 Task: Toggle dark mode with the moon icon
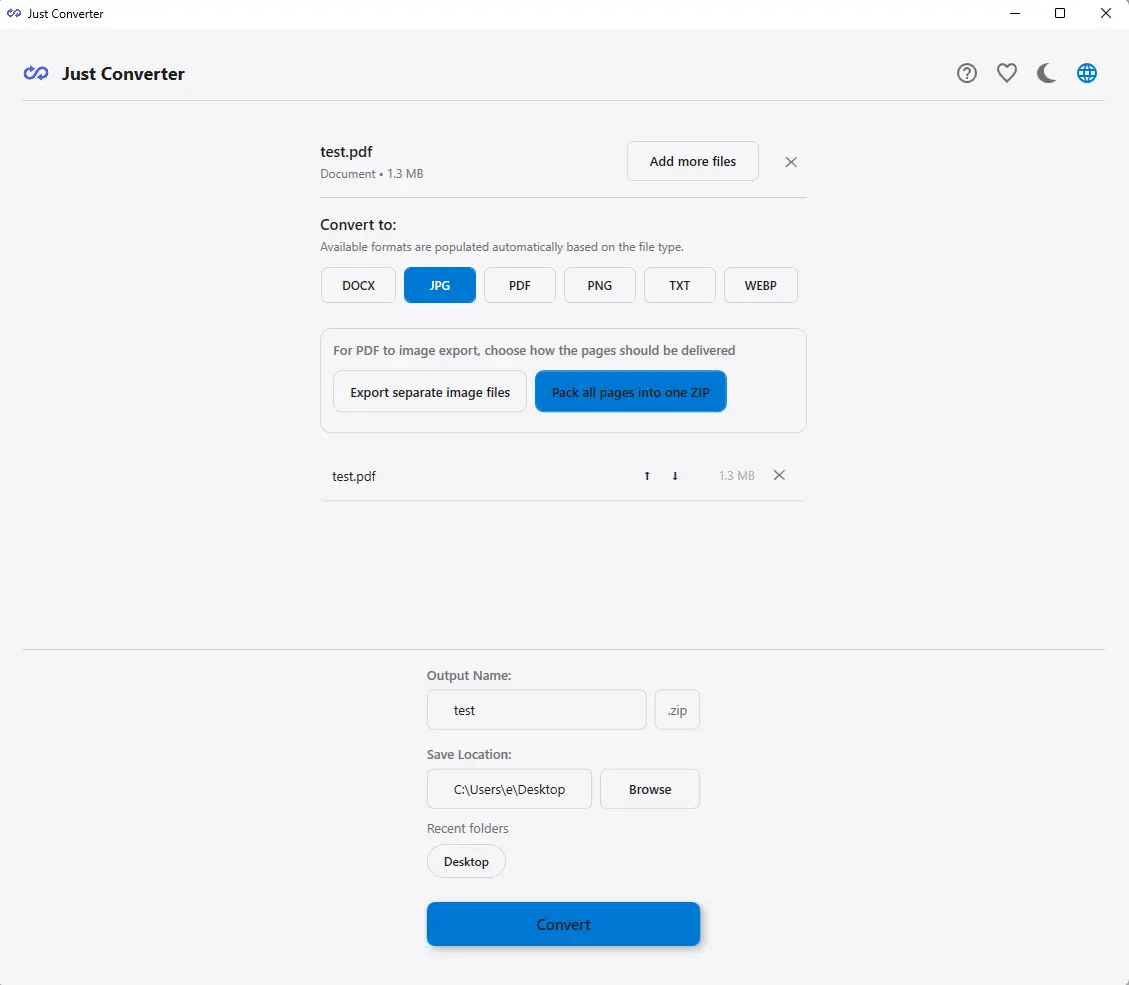pyautogui.click(x=1046, y=72)
